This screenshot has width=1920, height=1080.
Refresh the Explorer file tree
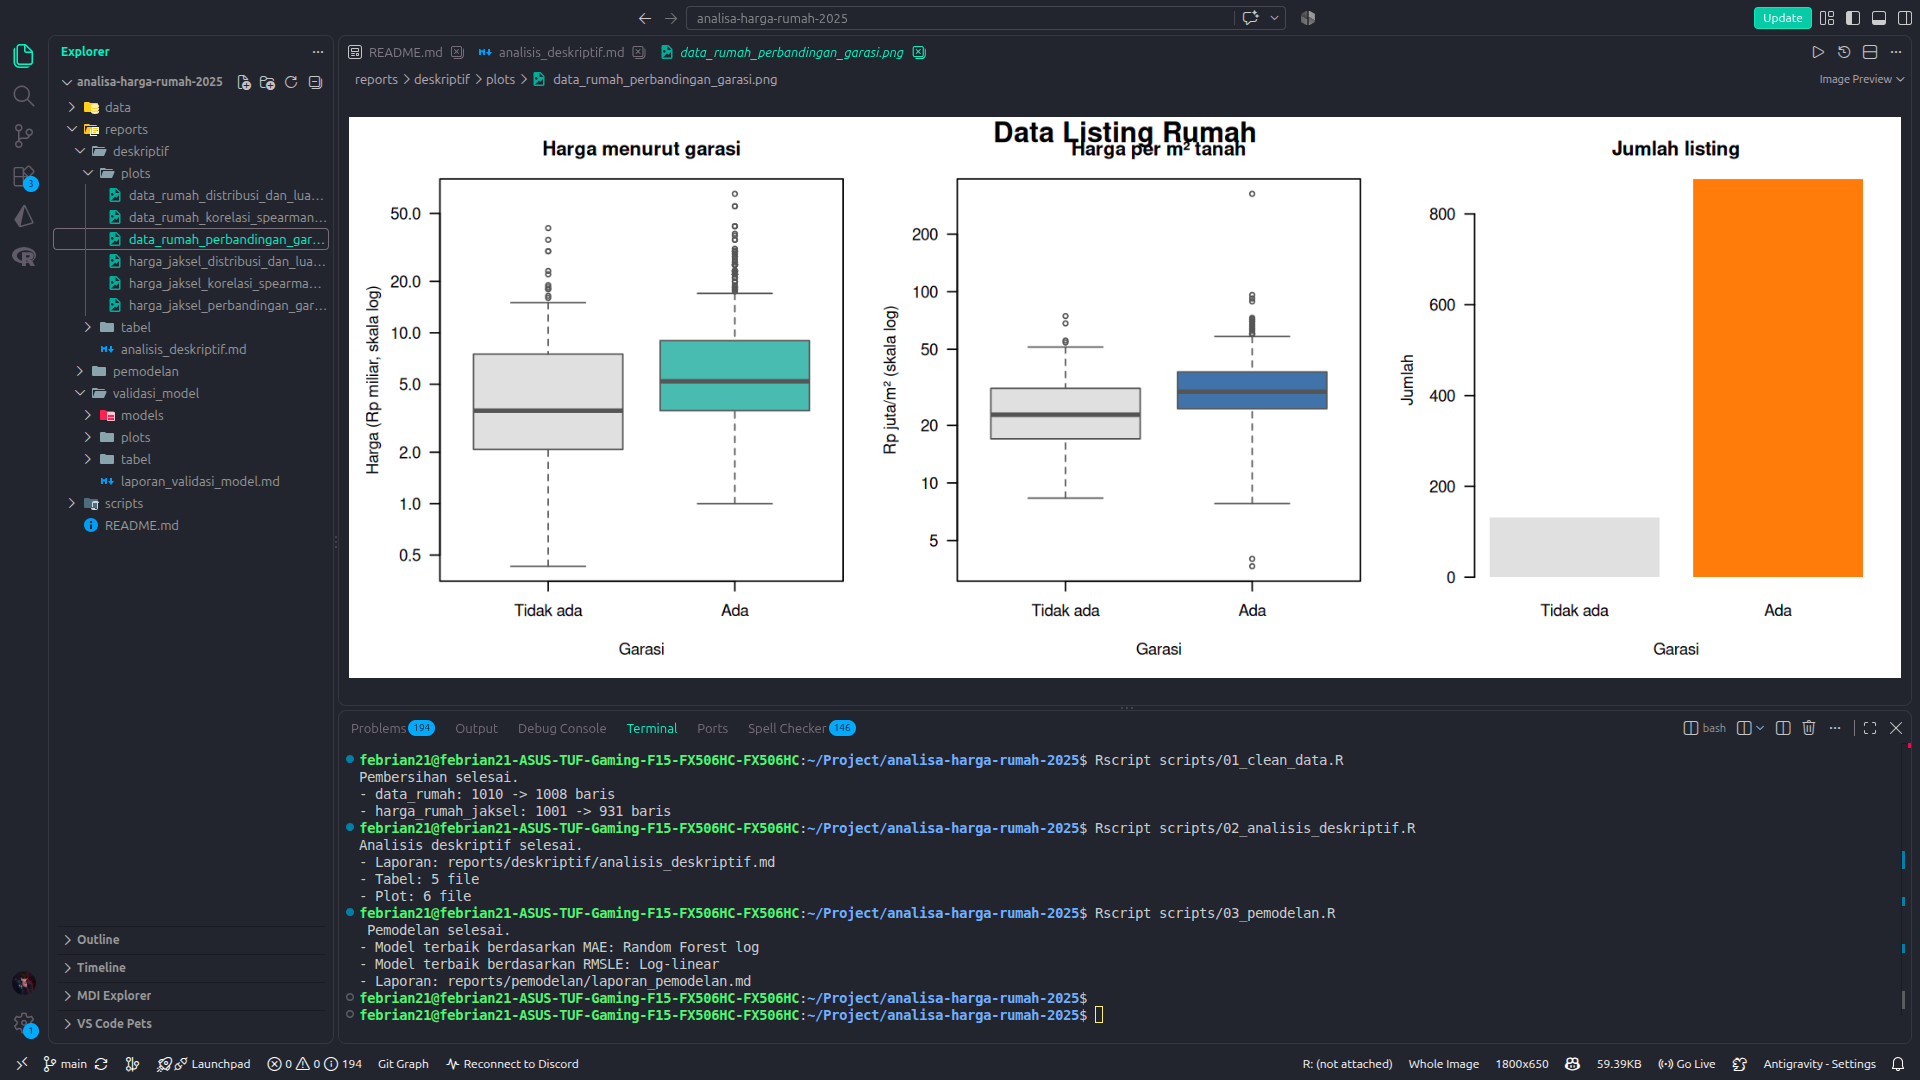click(291, 82)
